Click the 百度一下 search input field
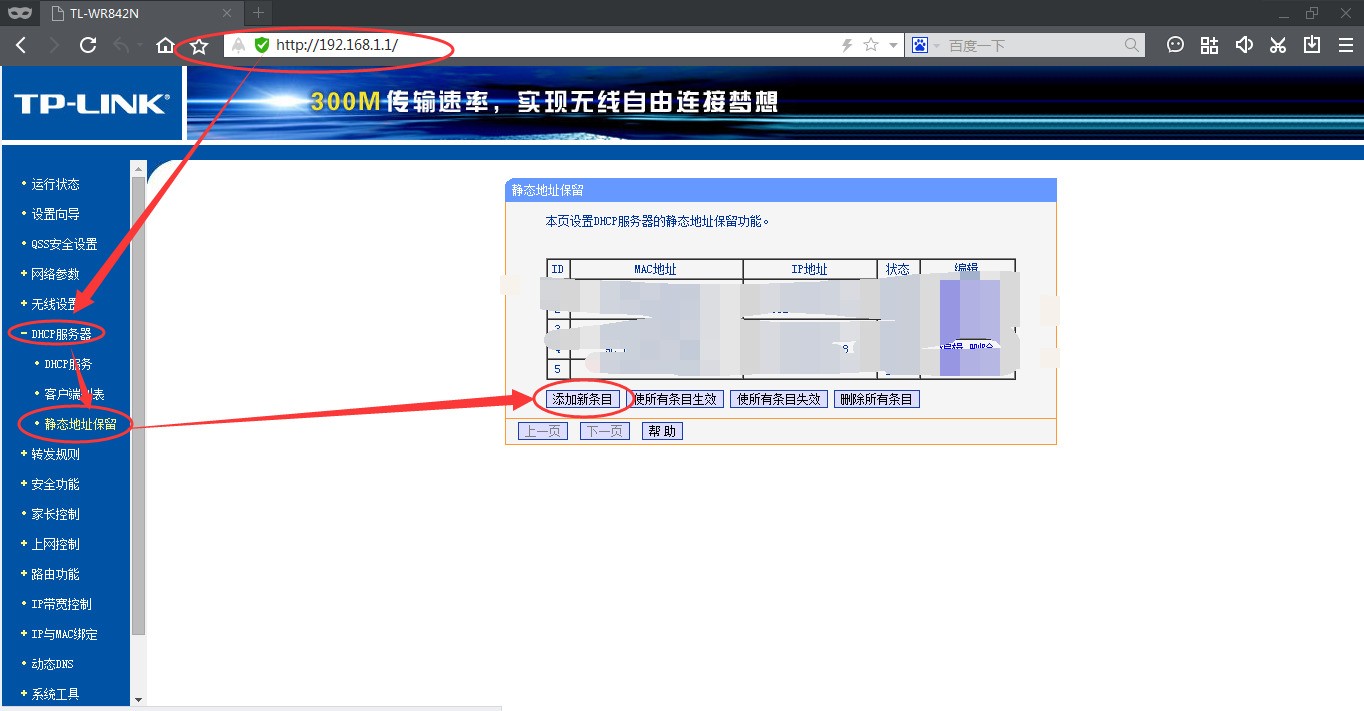 tap(1032, 45)
